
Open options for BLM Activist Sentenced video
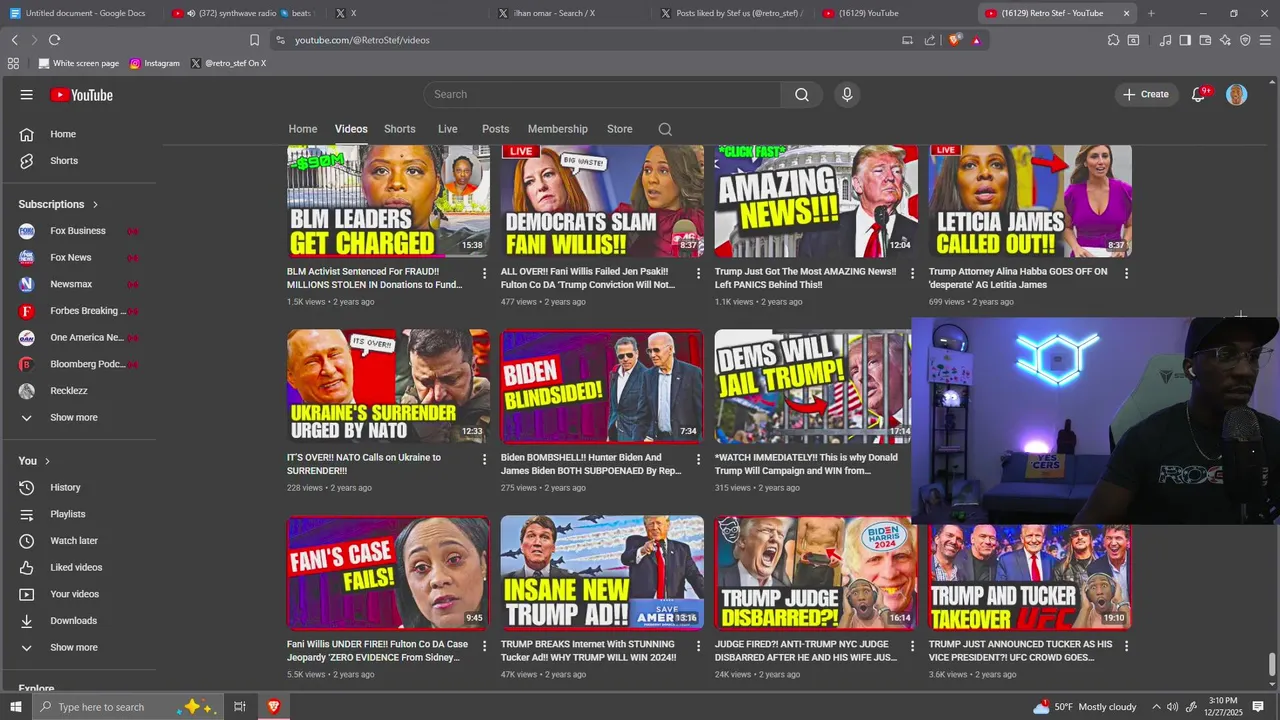pos(485,273)
